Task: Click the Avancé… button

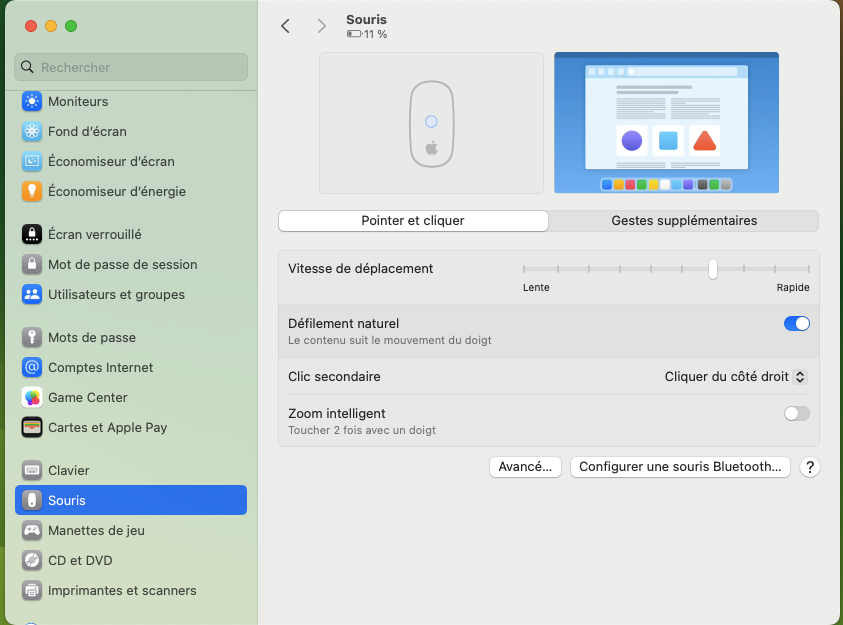Action: click(525, 467)
